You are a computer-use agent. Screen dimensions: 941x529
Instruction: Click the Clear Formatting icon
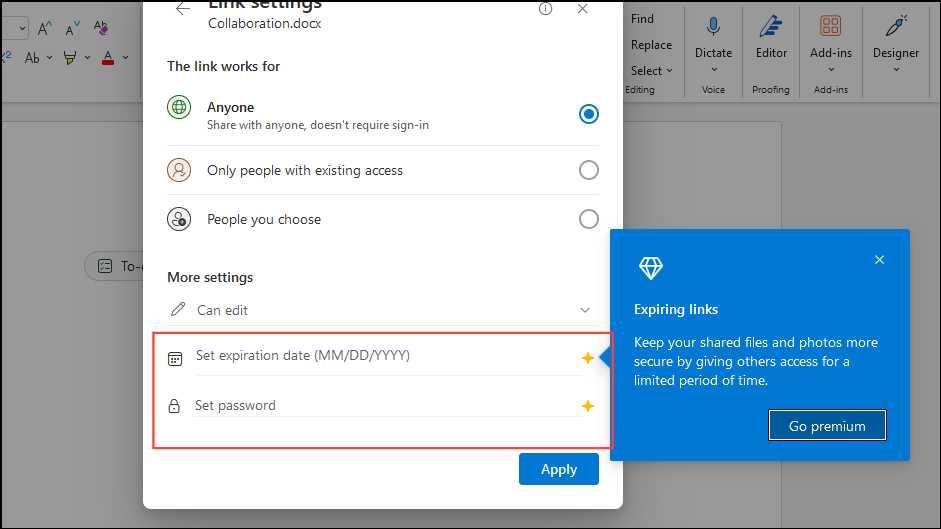pyautogui.click(x=101, y=29)
